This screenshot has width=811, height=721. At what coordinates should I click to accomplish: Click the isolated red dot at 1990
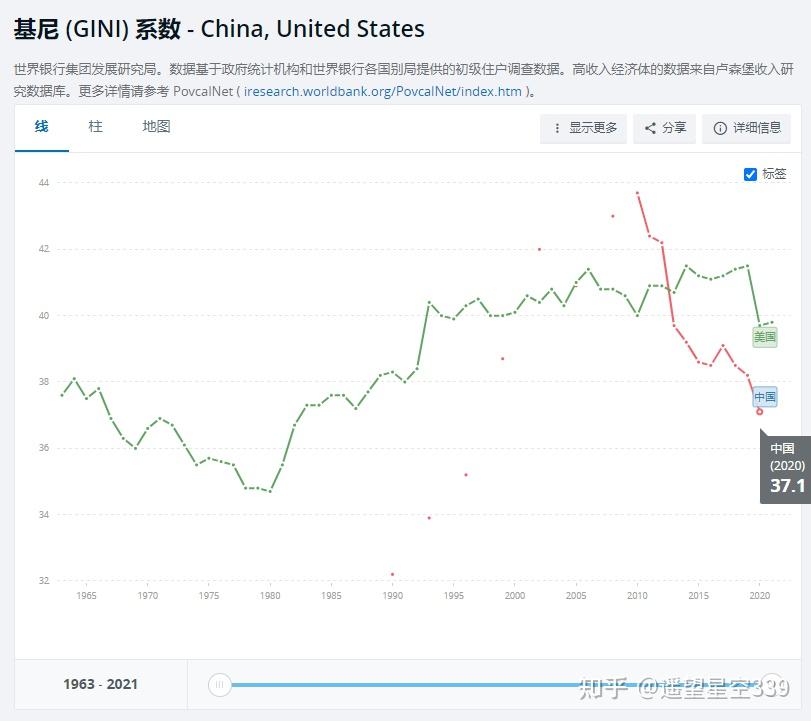(x=392, y=574)
